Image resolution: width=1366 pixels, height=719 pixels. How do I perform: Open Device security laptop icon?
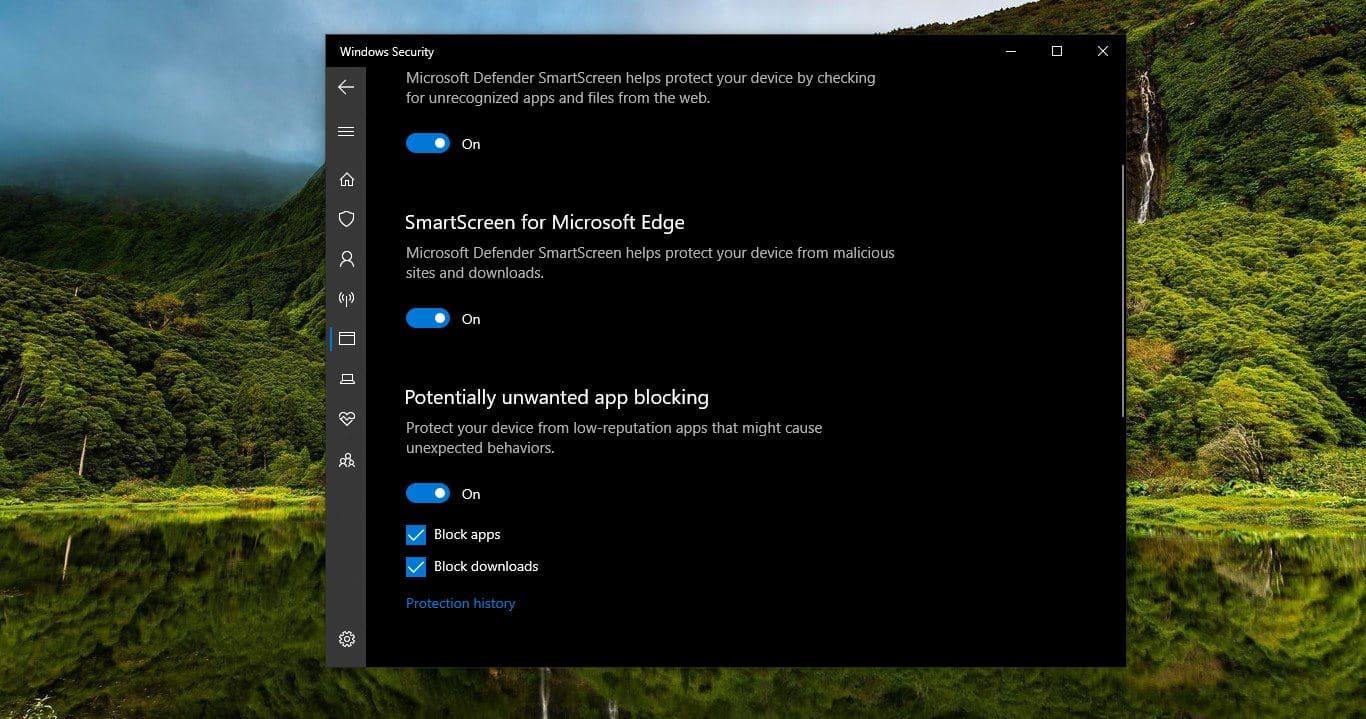pyautogui.click(x=346, y=379)
